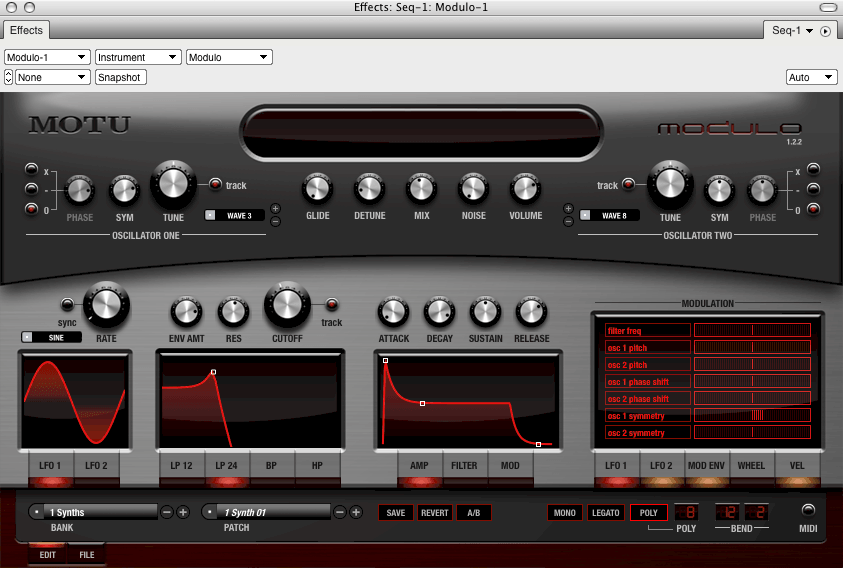The image size is (843, 568).
Task: Click the MIX knob
Action: [x=422, y=189]
